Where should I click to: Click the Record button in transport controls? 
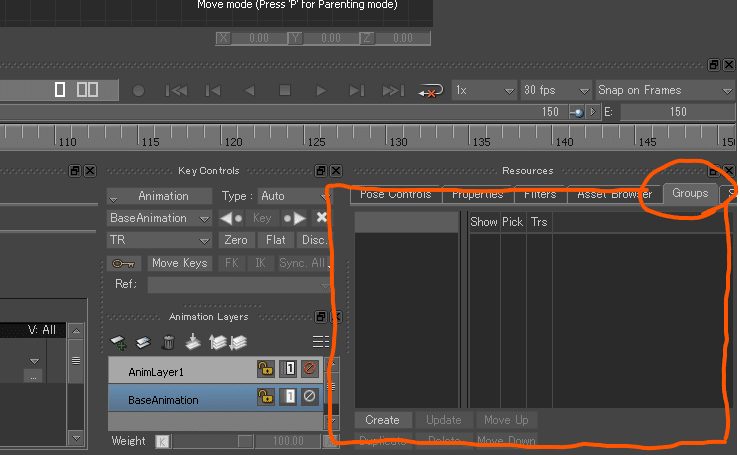click(x=138, y=90)
